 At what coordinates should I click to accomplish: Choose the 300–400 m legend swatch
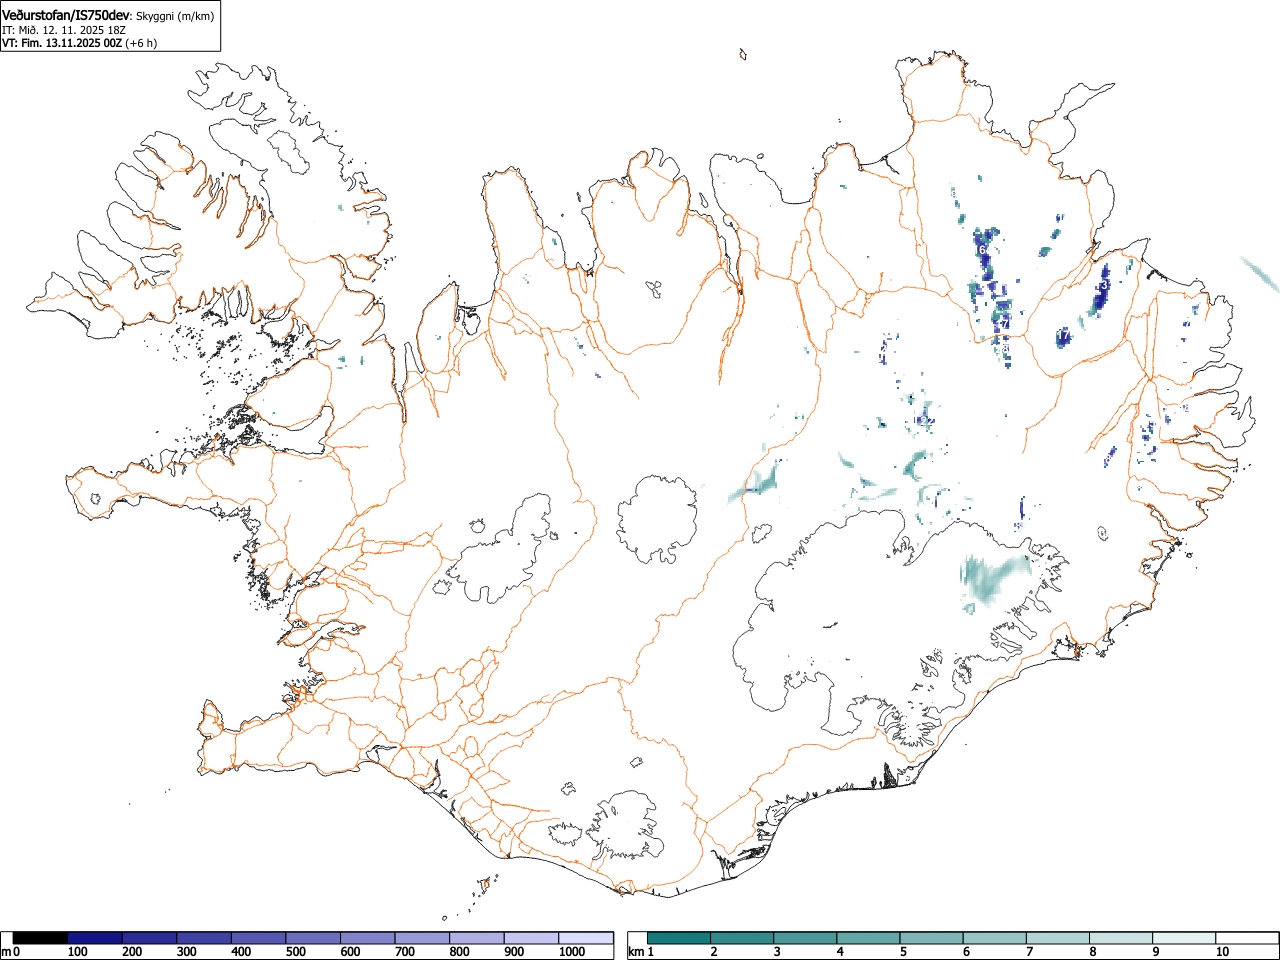click(204, 938)
